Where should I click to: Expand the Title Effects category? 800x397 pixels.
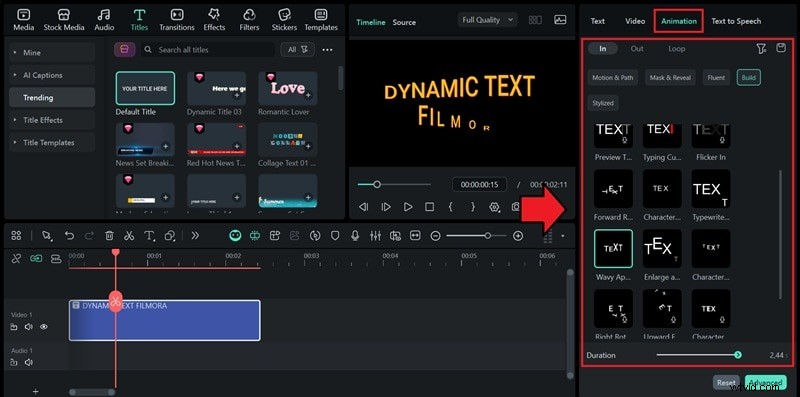[x=52, y=120]
